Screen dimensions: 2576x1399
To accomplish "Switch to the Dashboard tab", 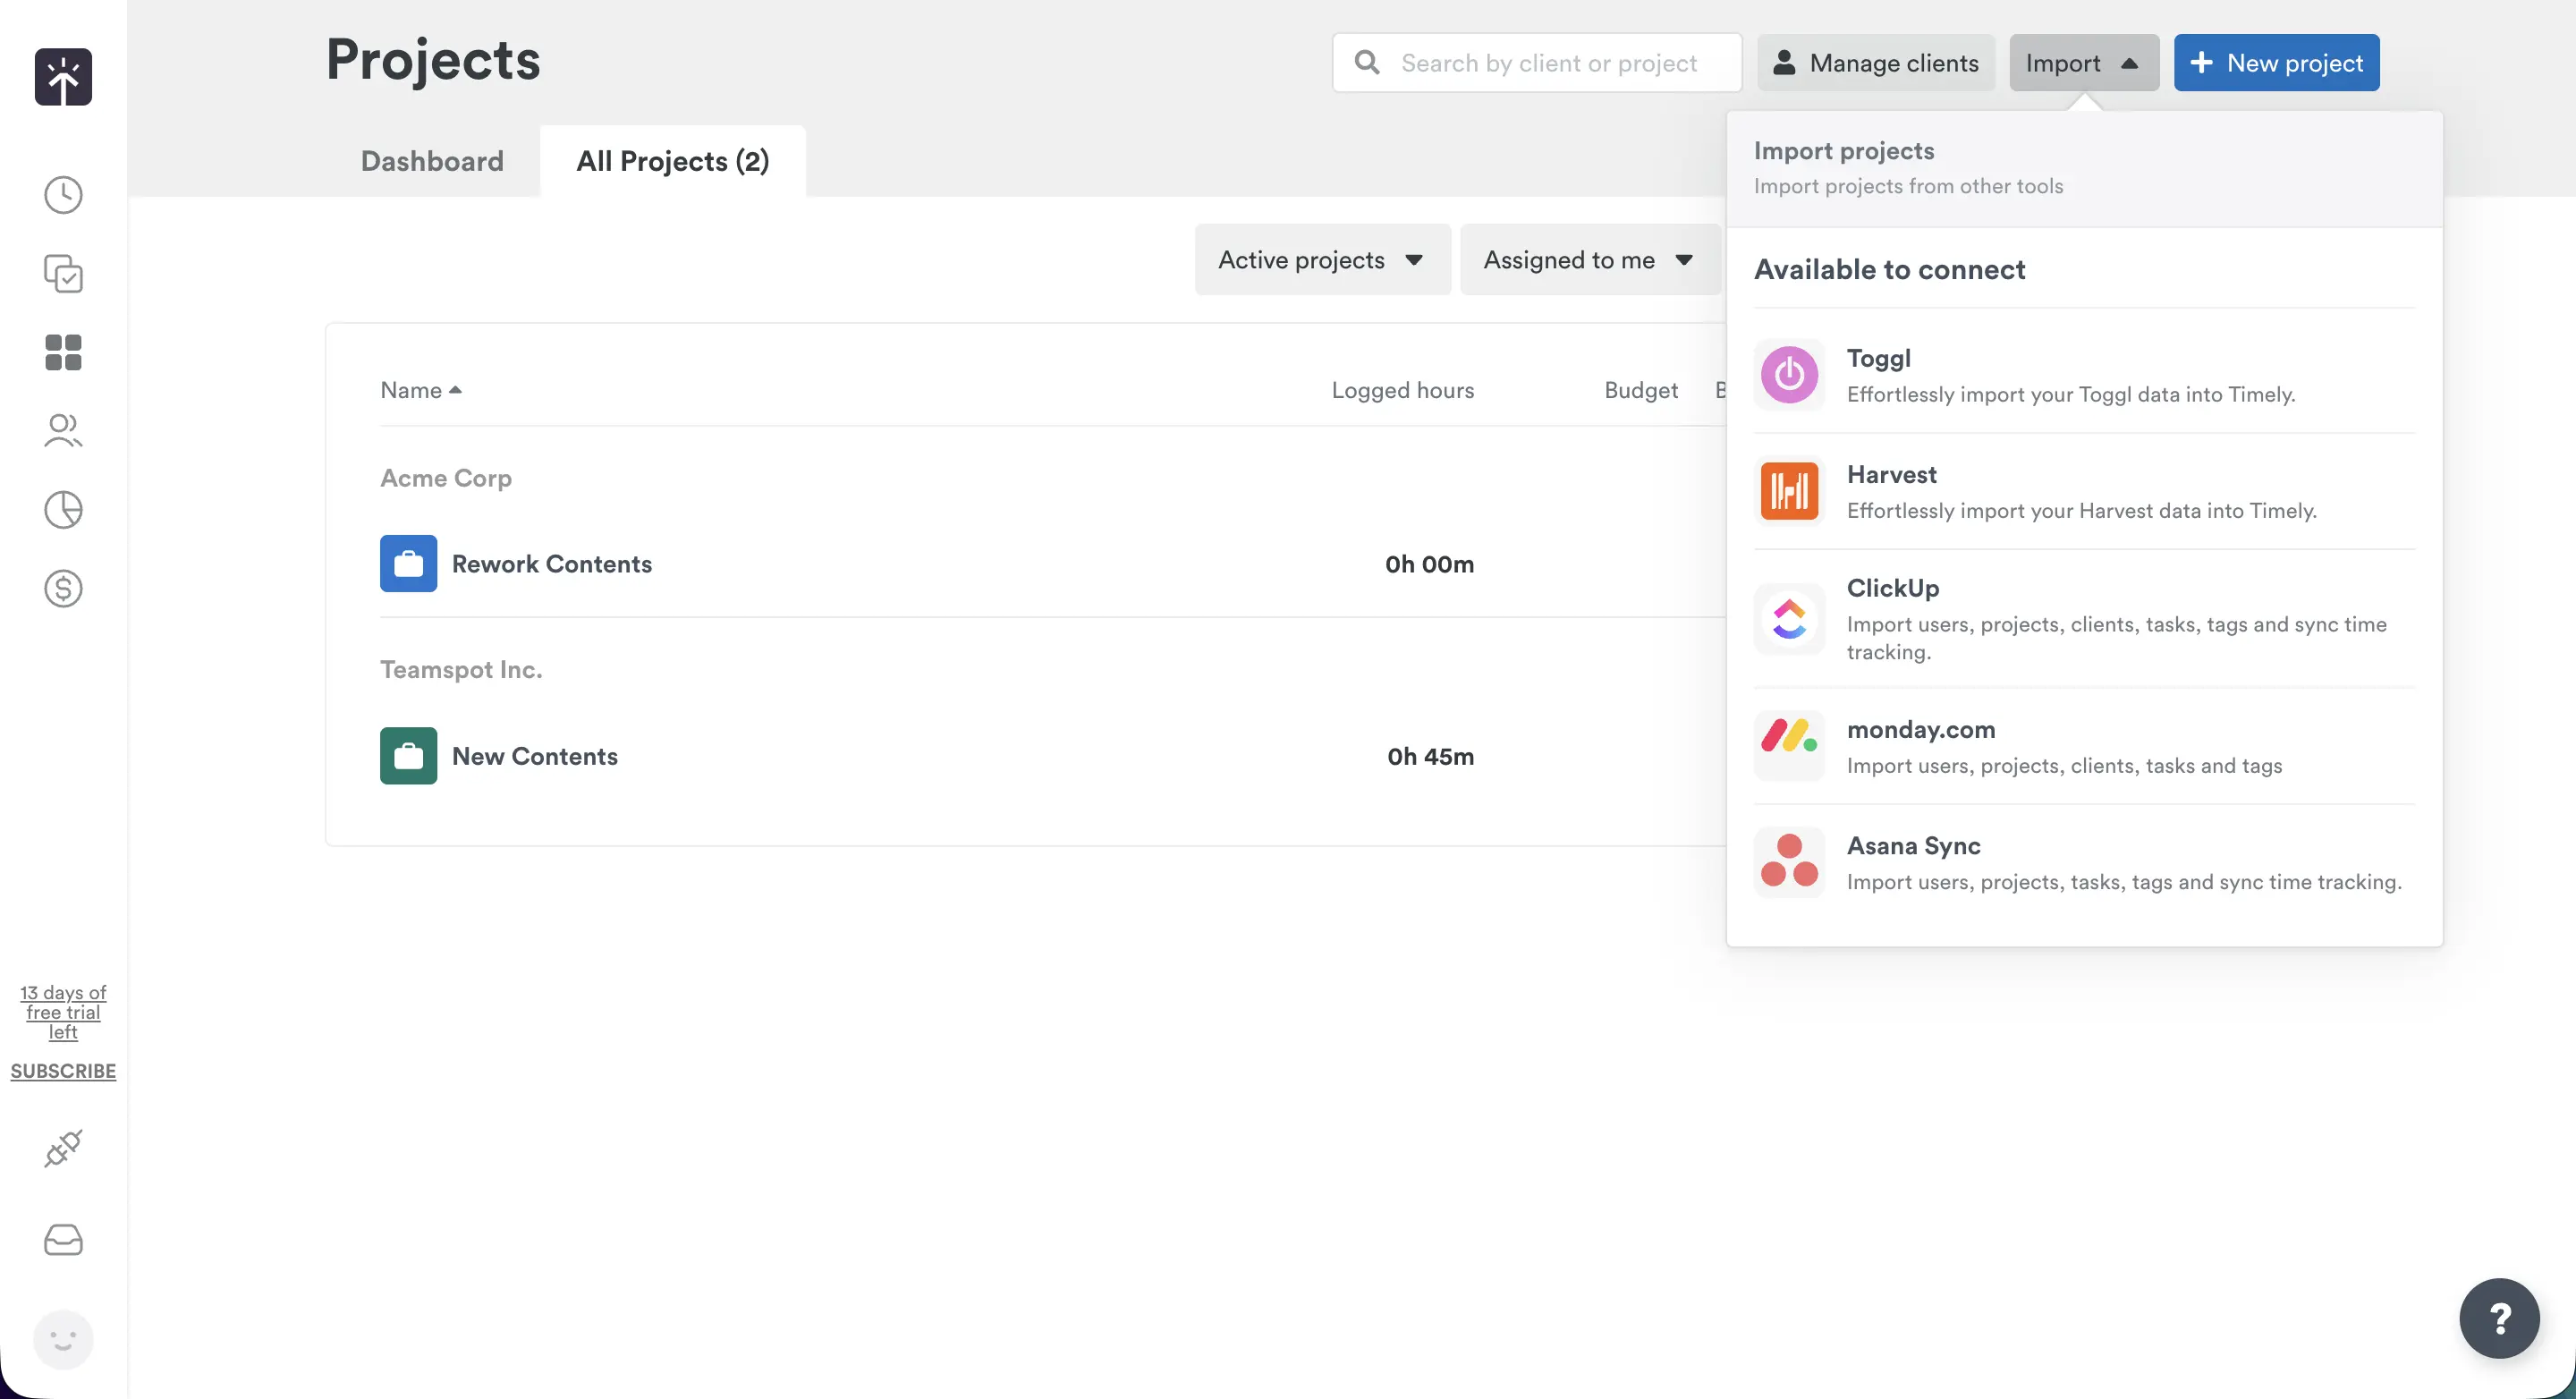I will pyautogui.click(x=432, y=161).
